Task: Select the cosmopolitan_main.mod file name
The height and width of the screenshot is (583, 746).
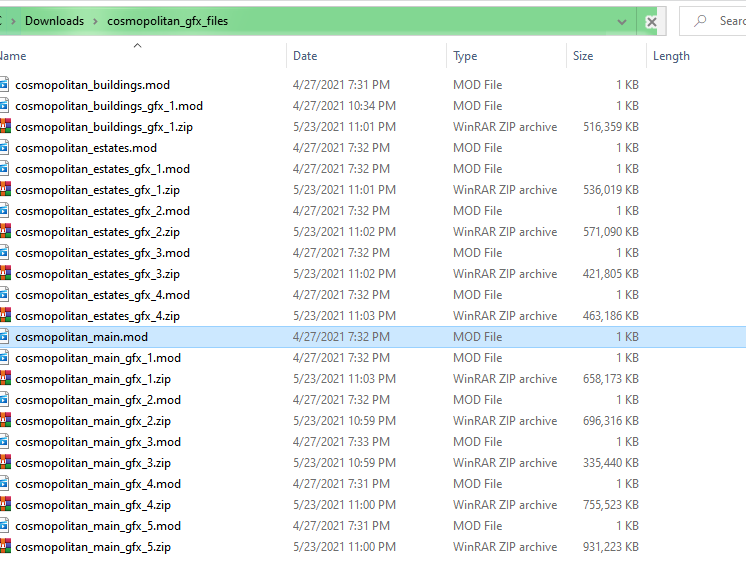Action: coord(81,337)
